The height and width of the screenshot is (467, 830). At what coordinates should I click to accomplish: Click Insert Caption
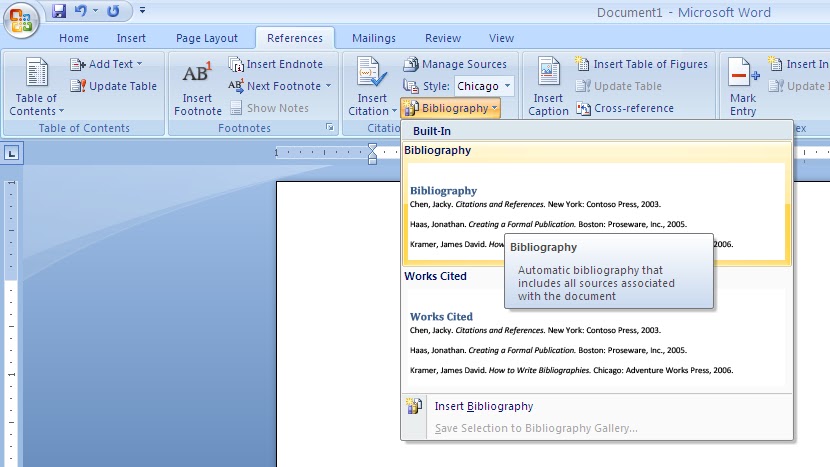click(x=548, y=87)
